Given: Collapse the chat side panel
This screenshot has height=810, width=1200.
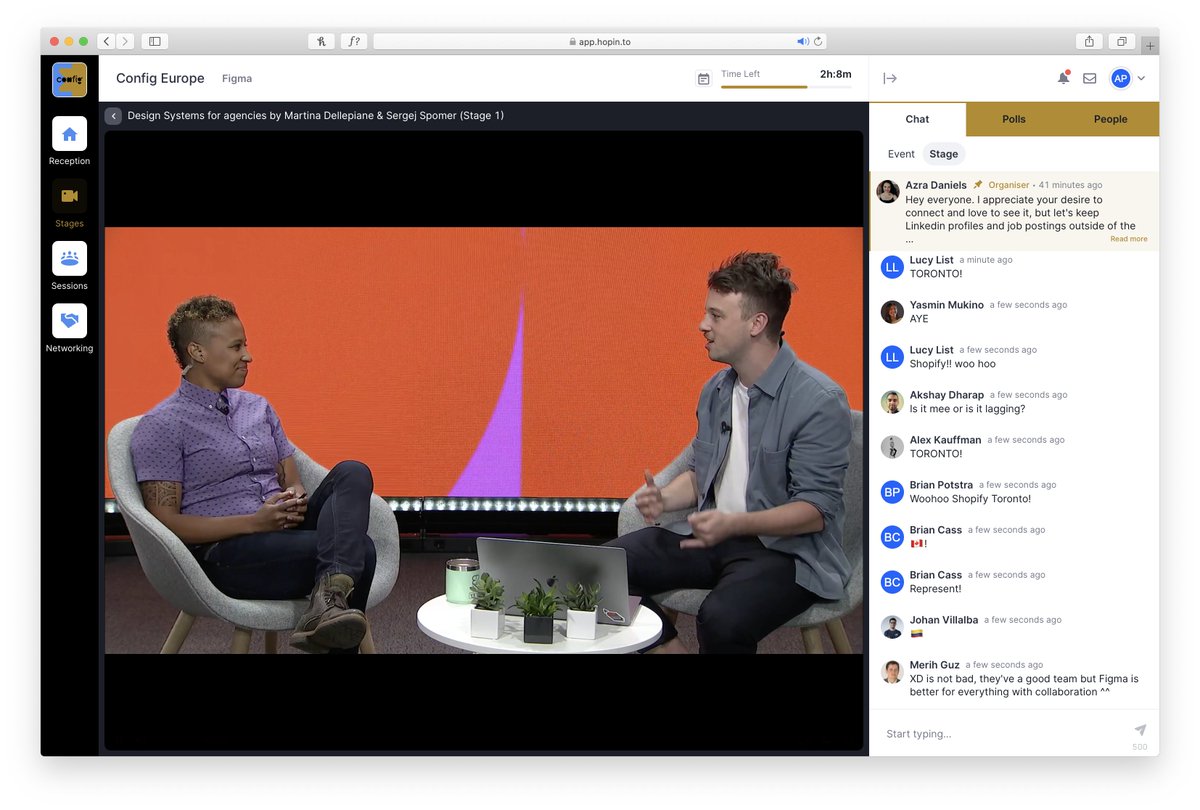Looking at the screenshot, I should tap(890, 78).
